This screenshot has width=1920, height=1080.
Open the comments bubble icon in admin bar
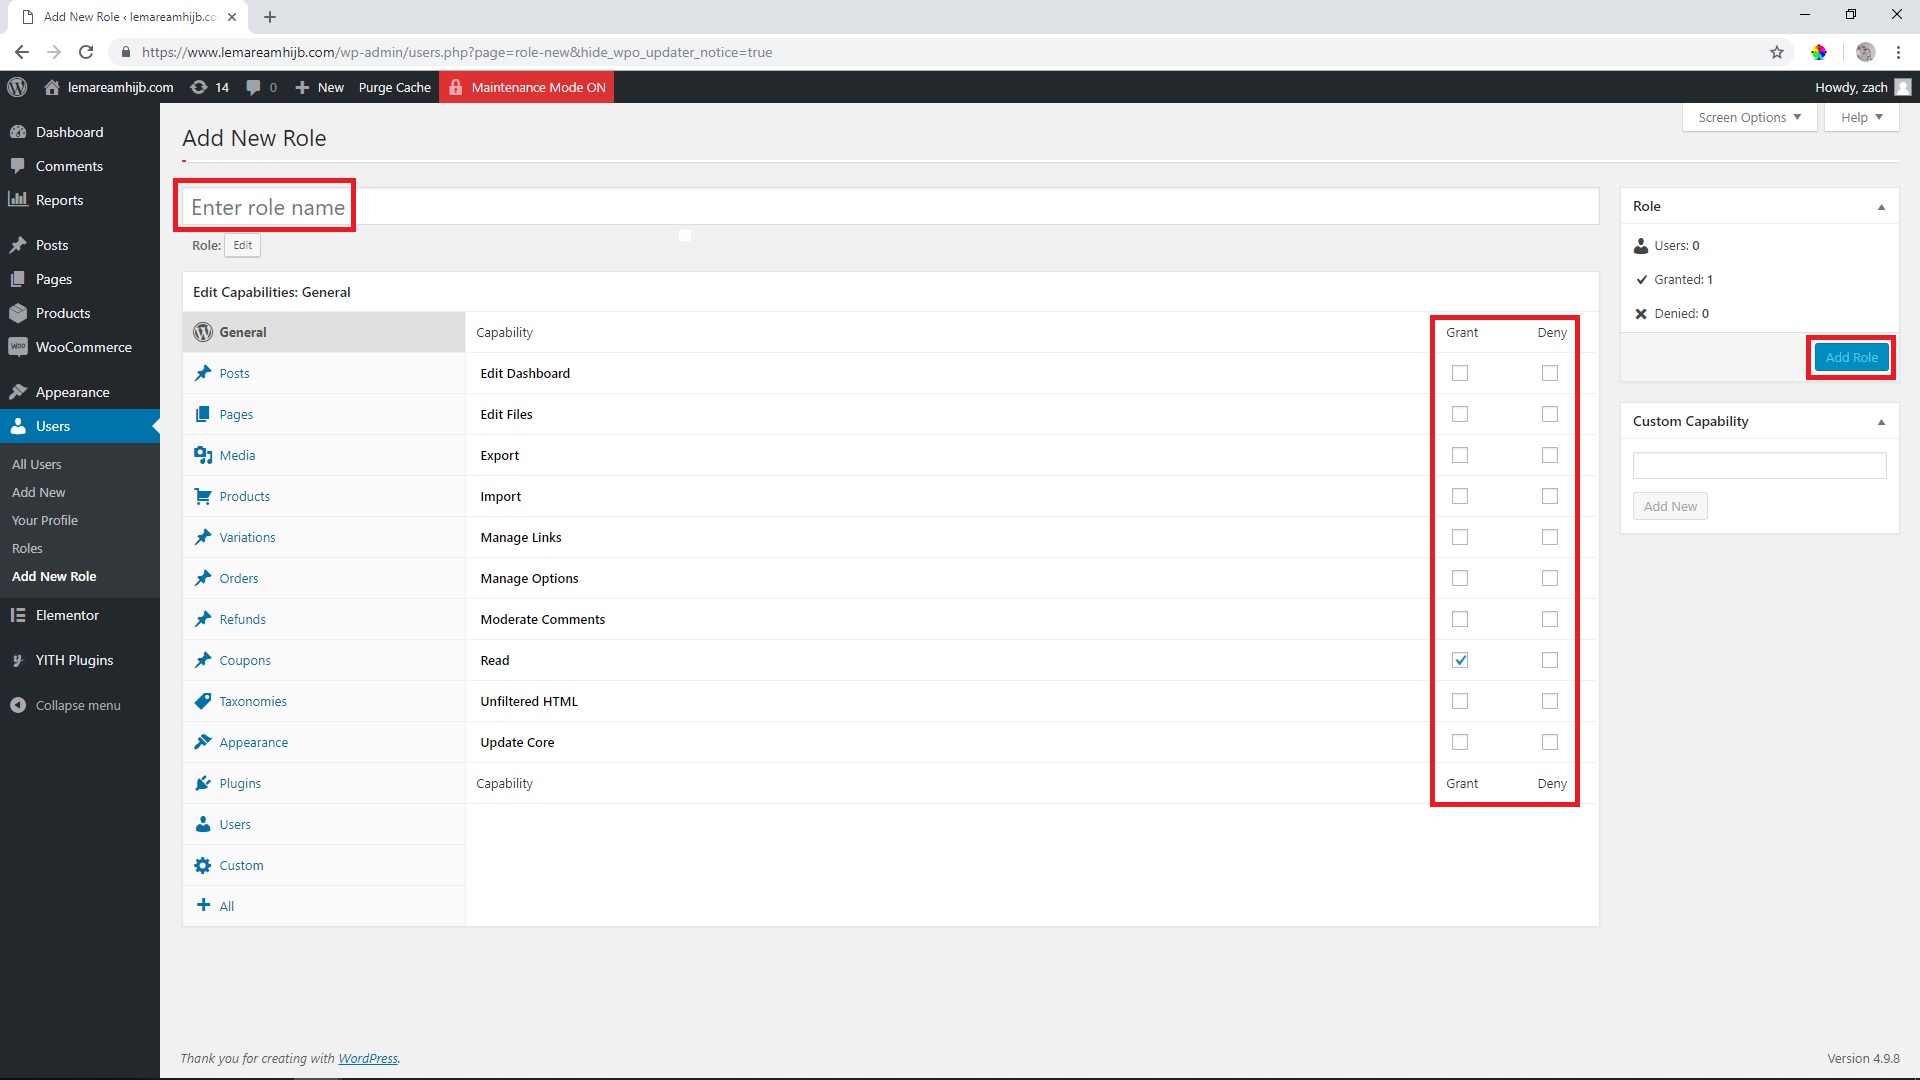254,87
